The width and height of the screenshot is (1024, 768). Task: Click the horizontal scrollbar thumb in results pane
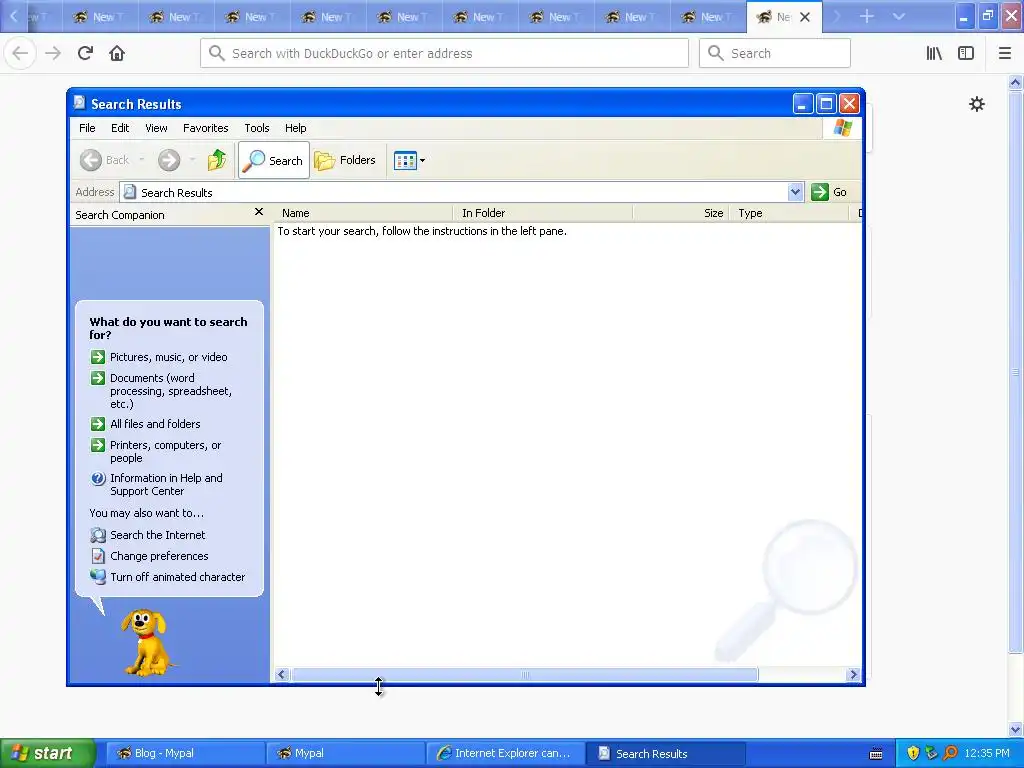(x=525, y=675)
